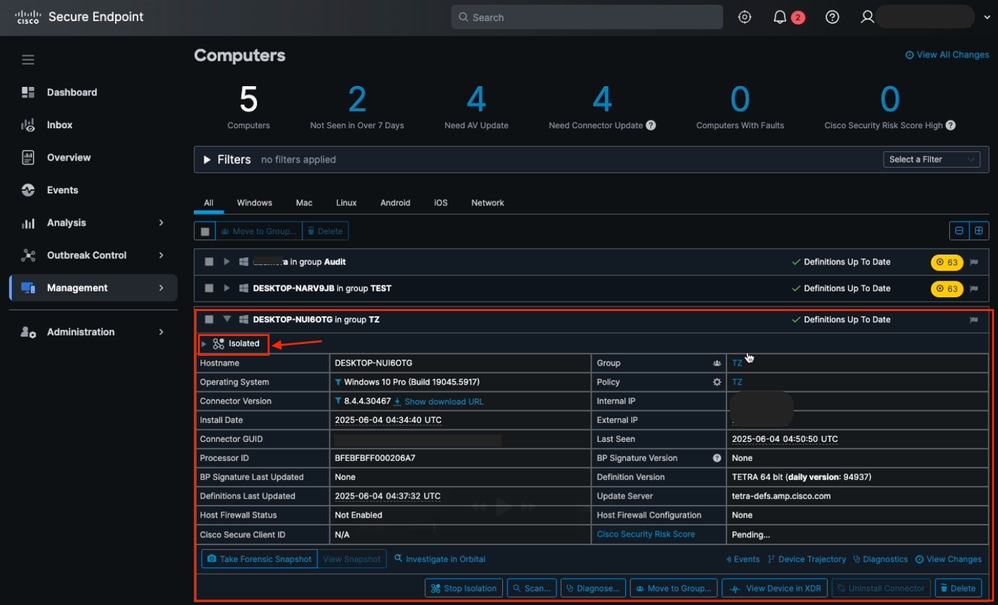Switch to the Linux tab
Screen dimensions: 998x605
click(346, 202)
